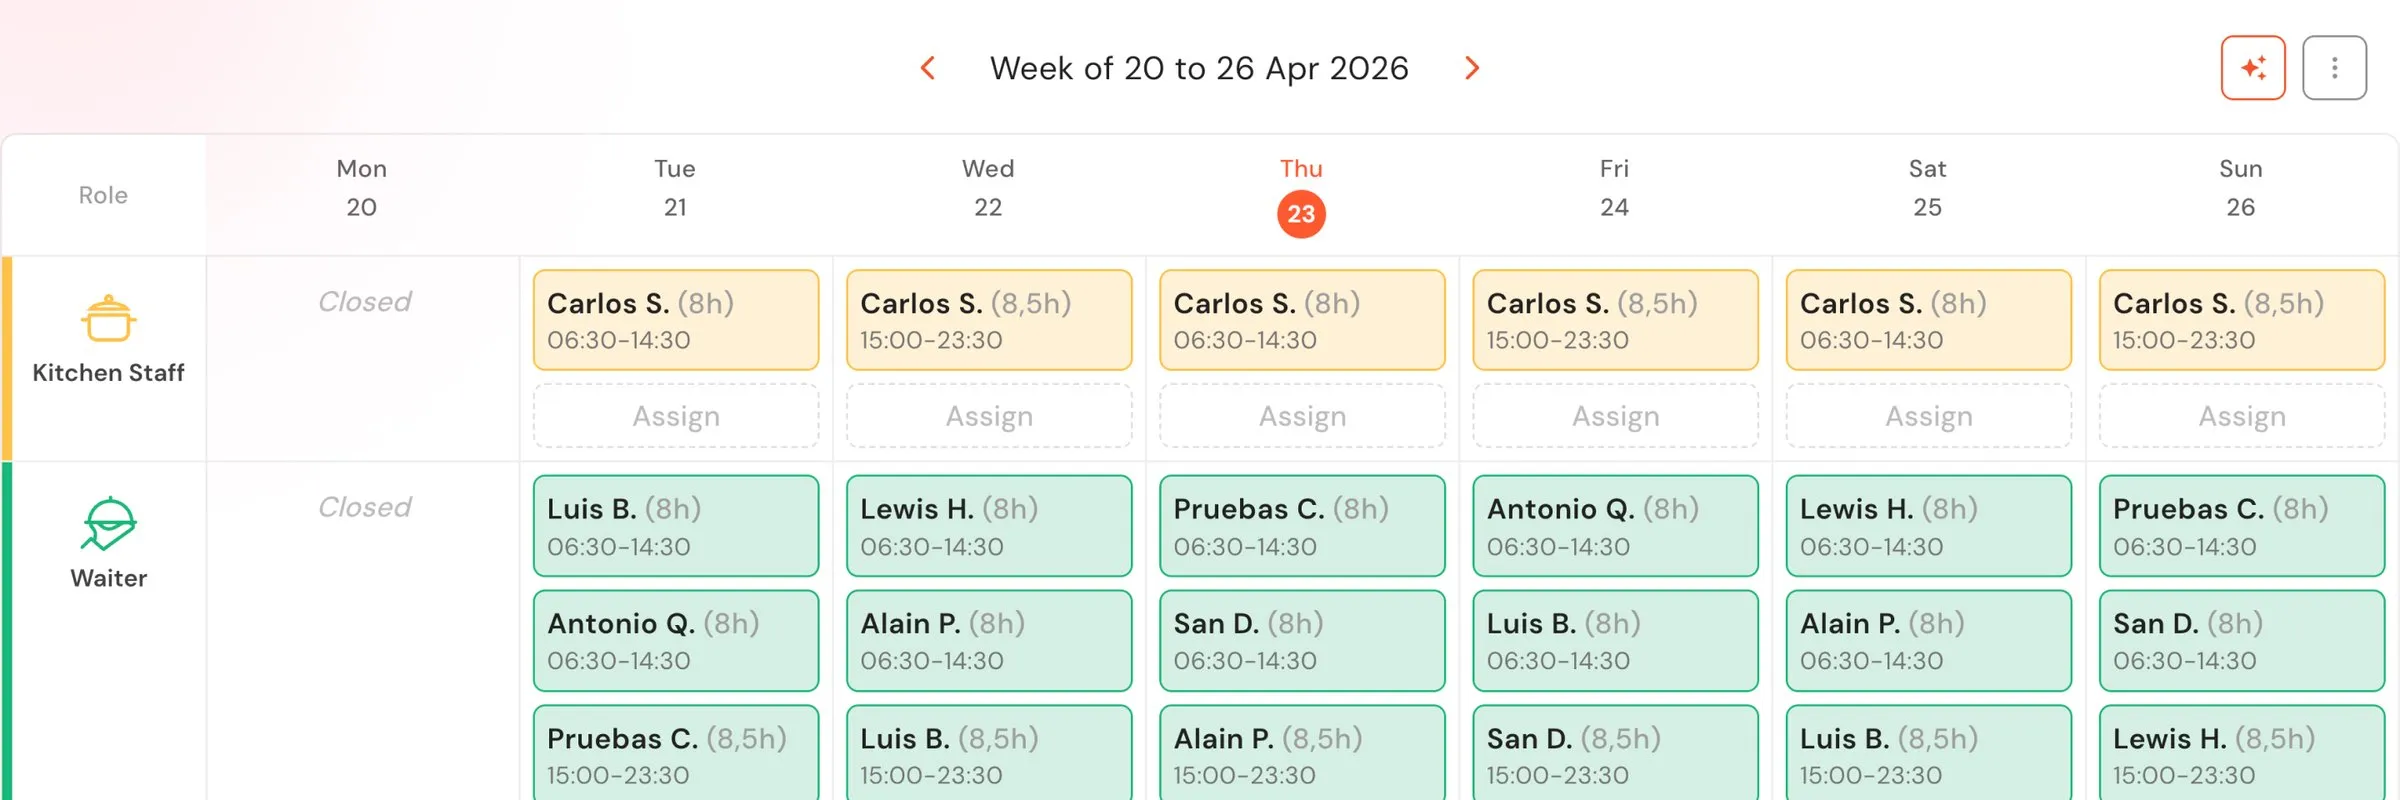
Task: Select Thursday 23 highlighted date badge
Action: [x=1300, y=212]
